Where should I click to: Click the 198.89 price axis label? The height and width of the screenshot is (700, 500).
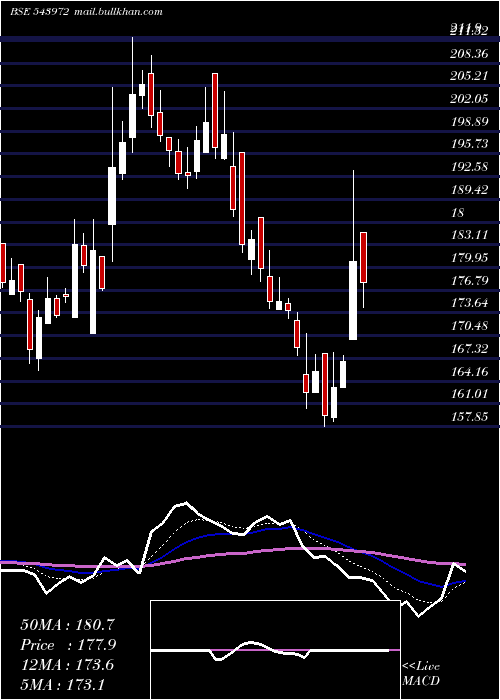tap(469, 121)
